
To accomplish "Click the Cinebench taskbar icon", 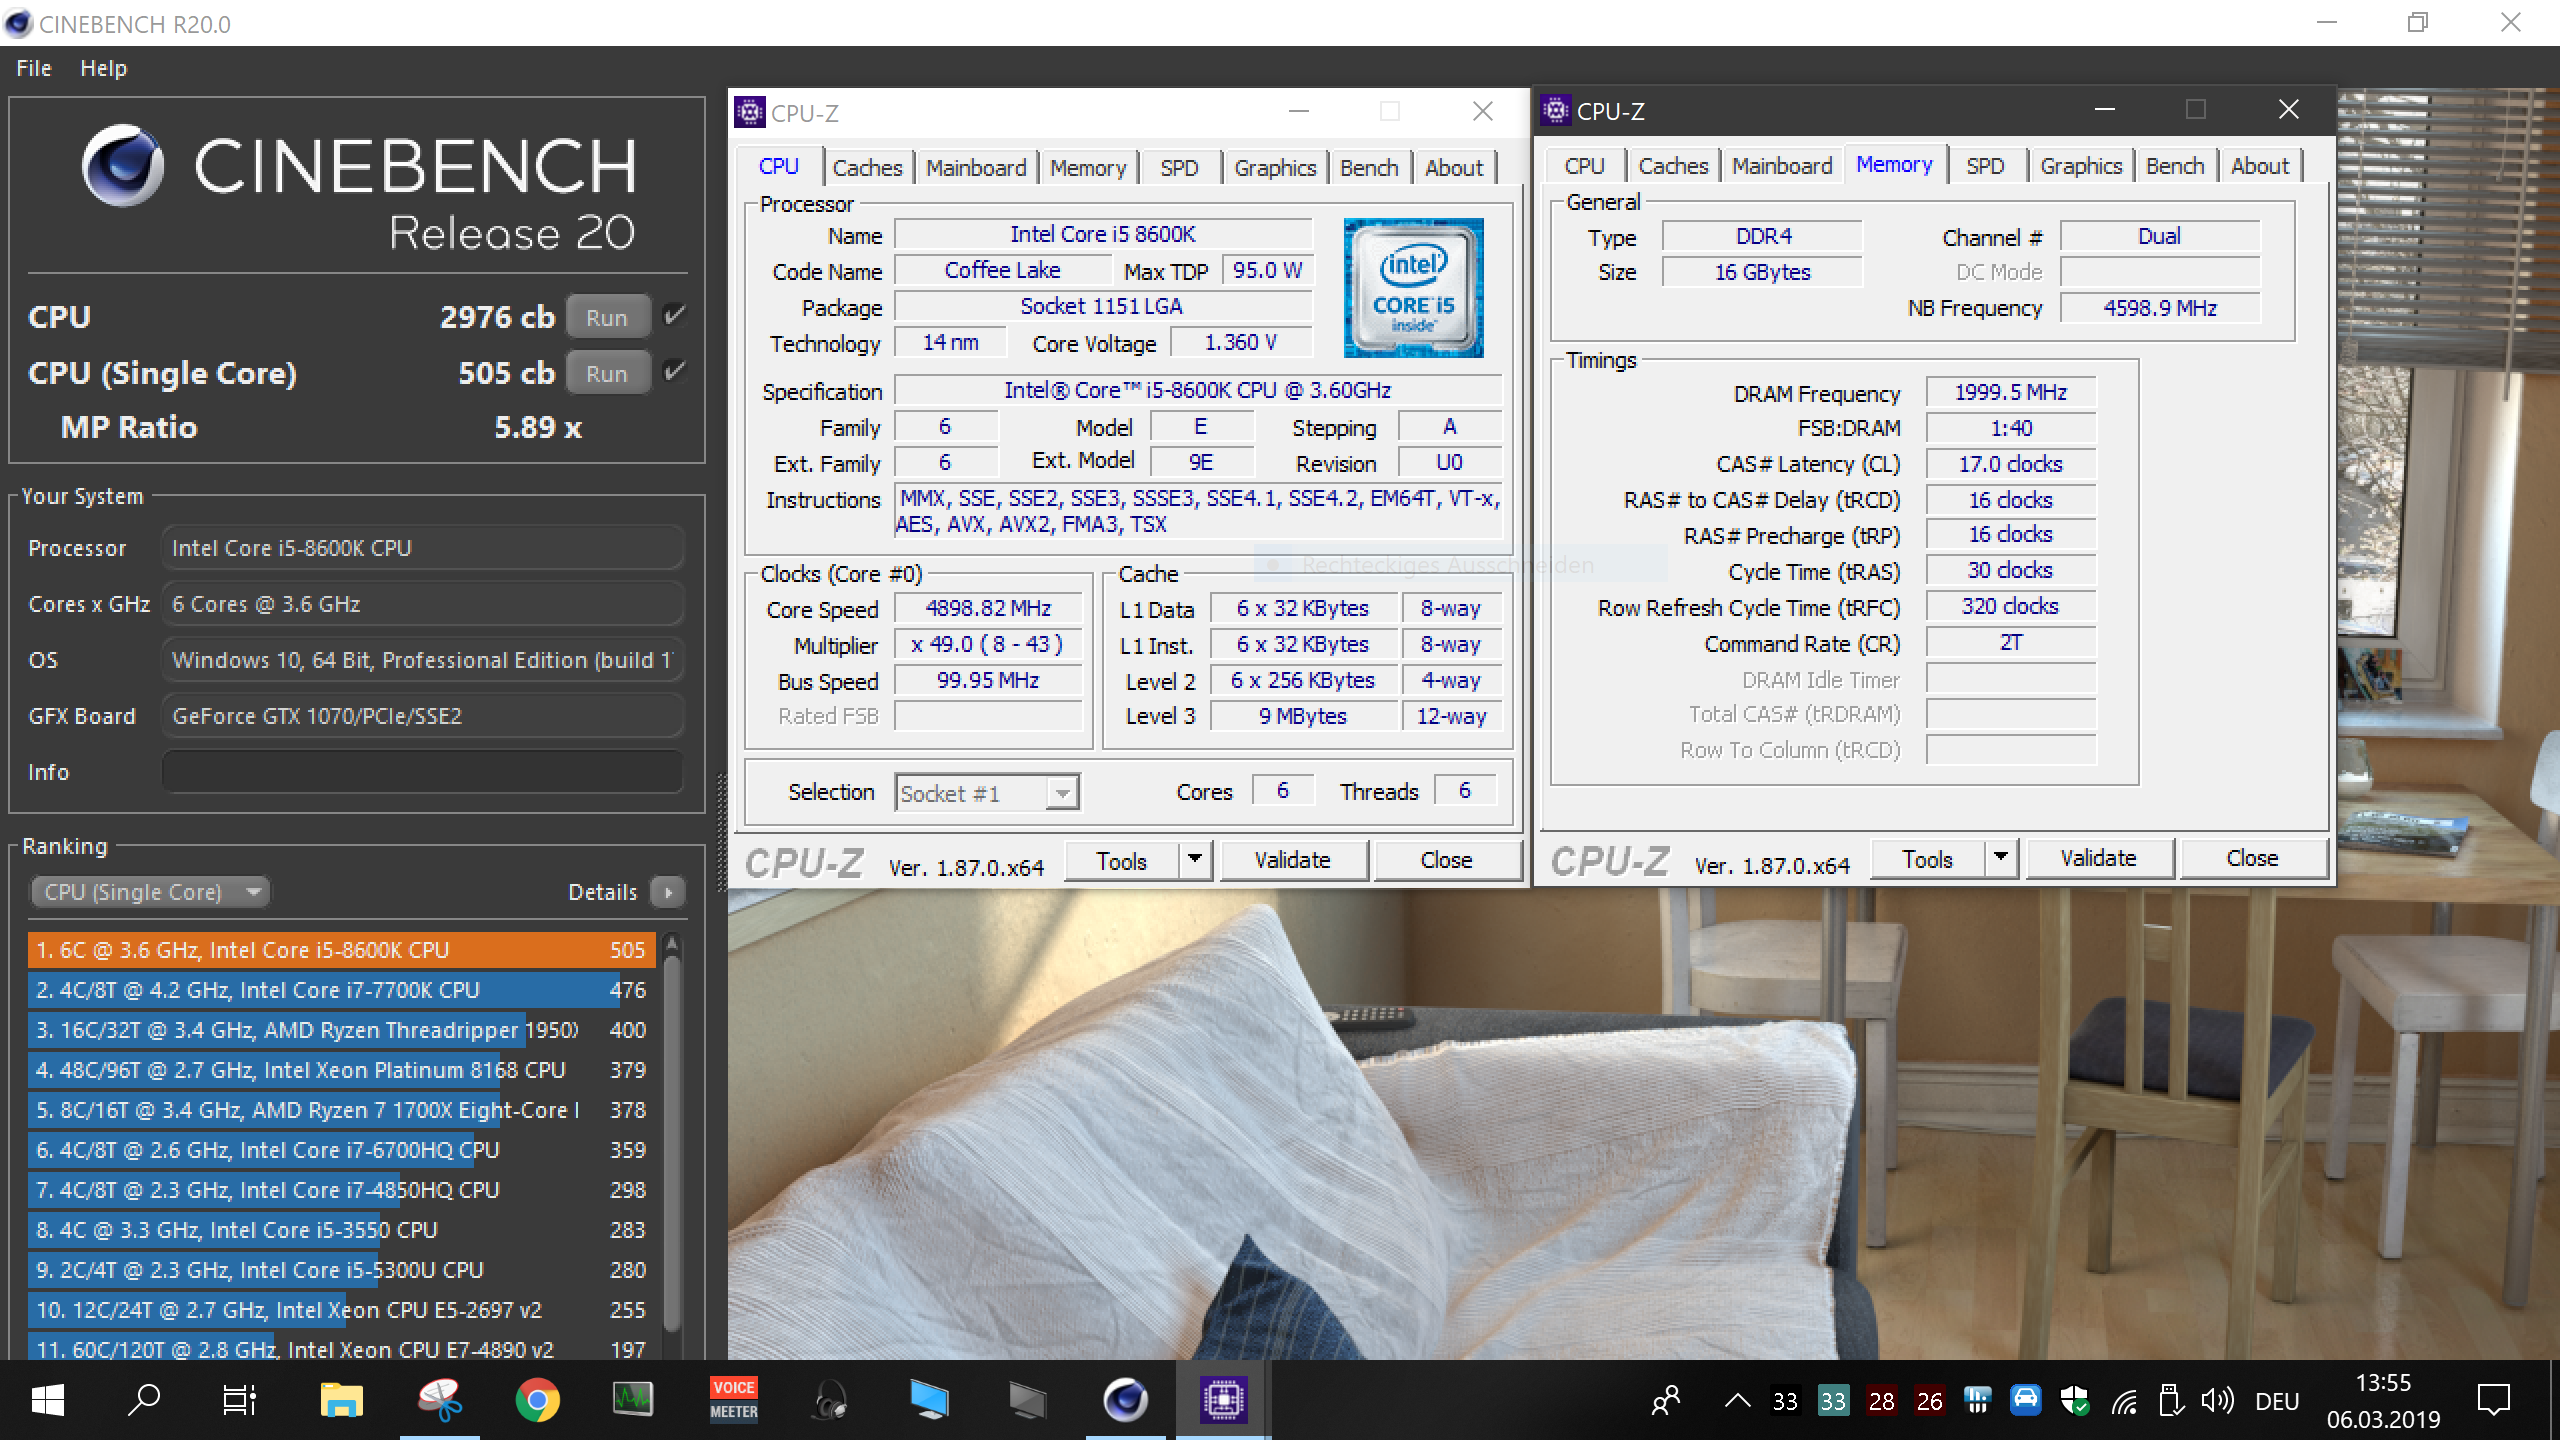I will 1125,1400.
